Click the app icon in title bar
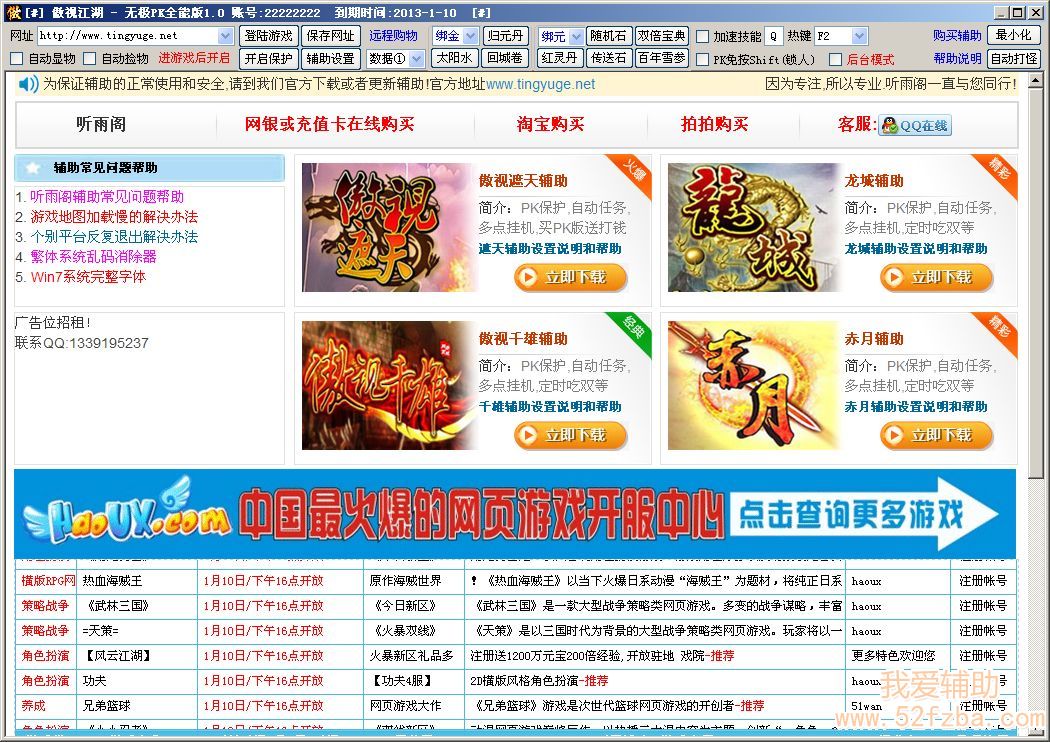This screenshot has width=1050, height=742. pos(13,13)
